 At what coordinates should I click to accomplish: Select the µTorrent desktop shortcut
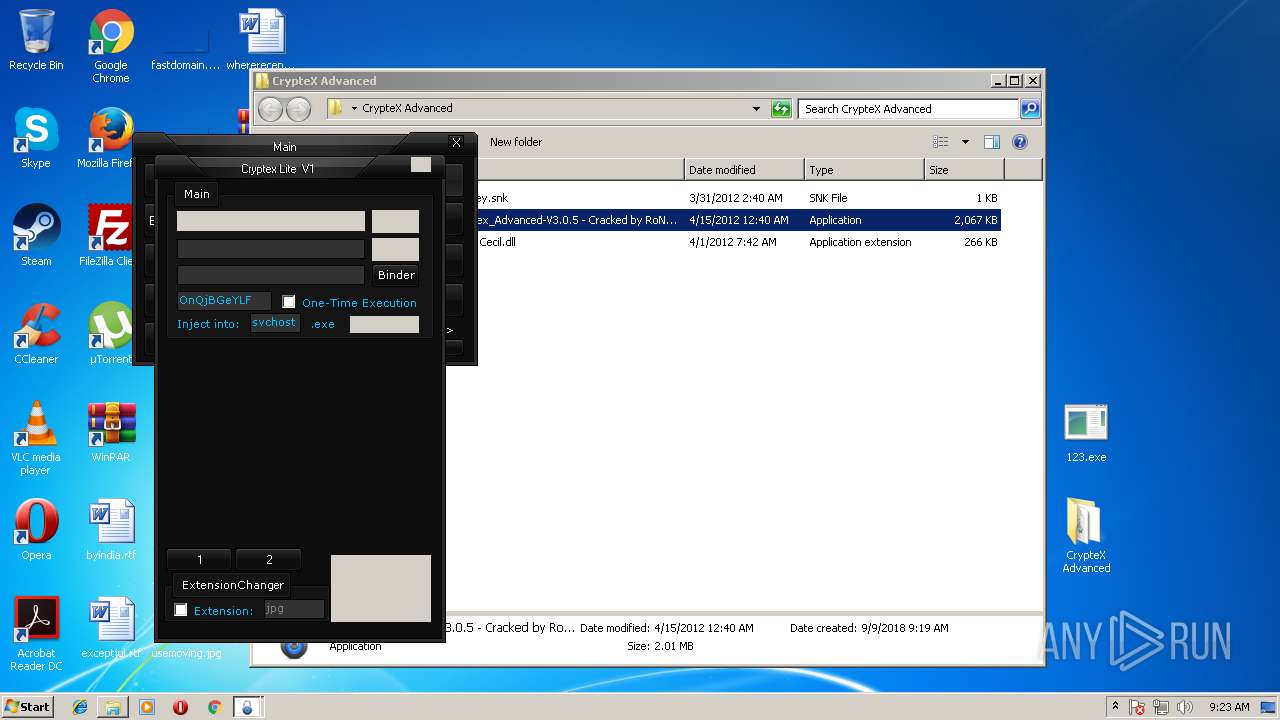(111, 334)
